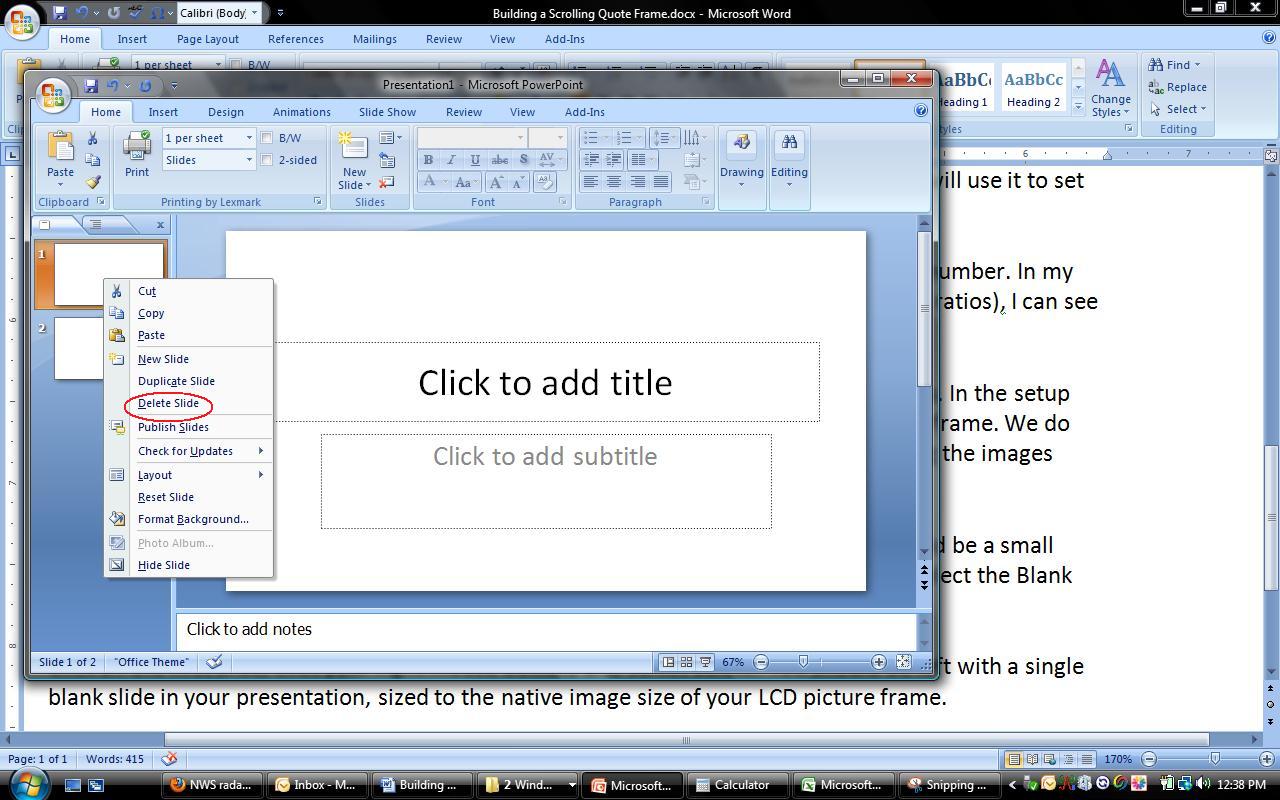Click the spell check icon in PowerPoint status bar
The width and height of the screenshot is (1280, 800).
tap(213, 662)
